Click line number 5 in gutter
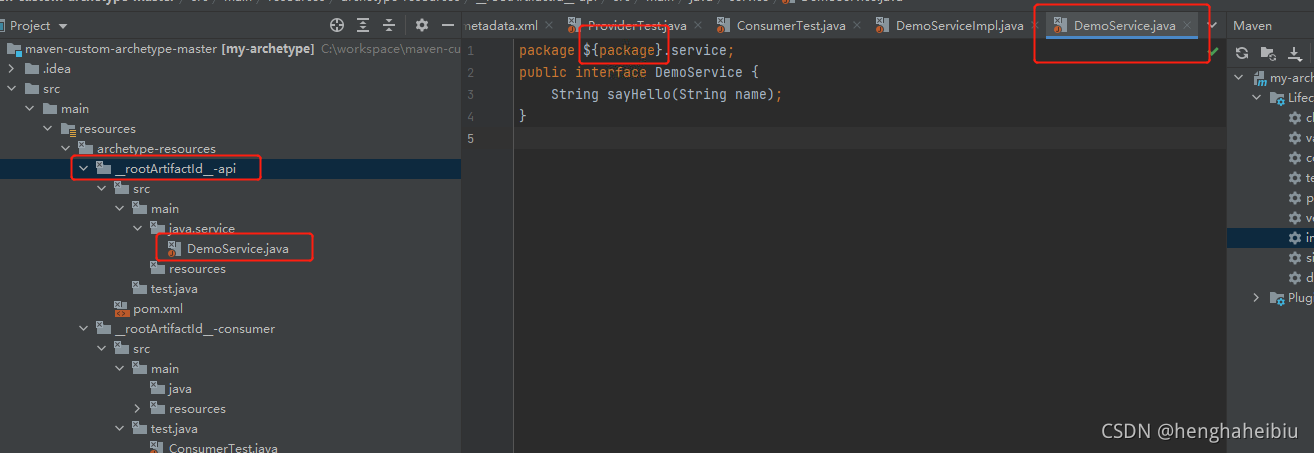This screenshot has width=1314, height=453. (471, 138)
